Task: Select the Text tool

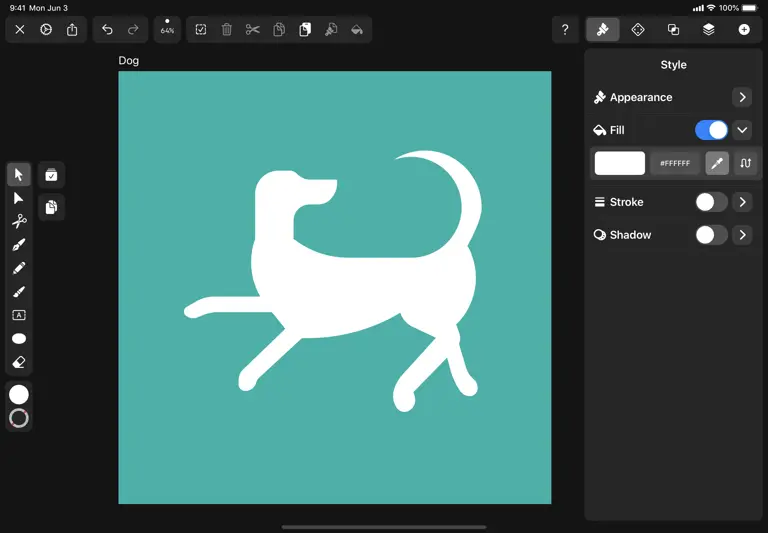Action: click(19, 315)
